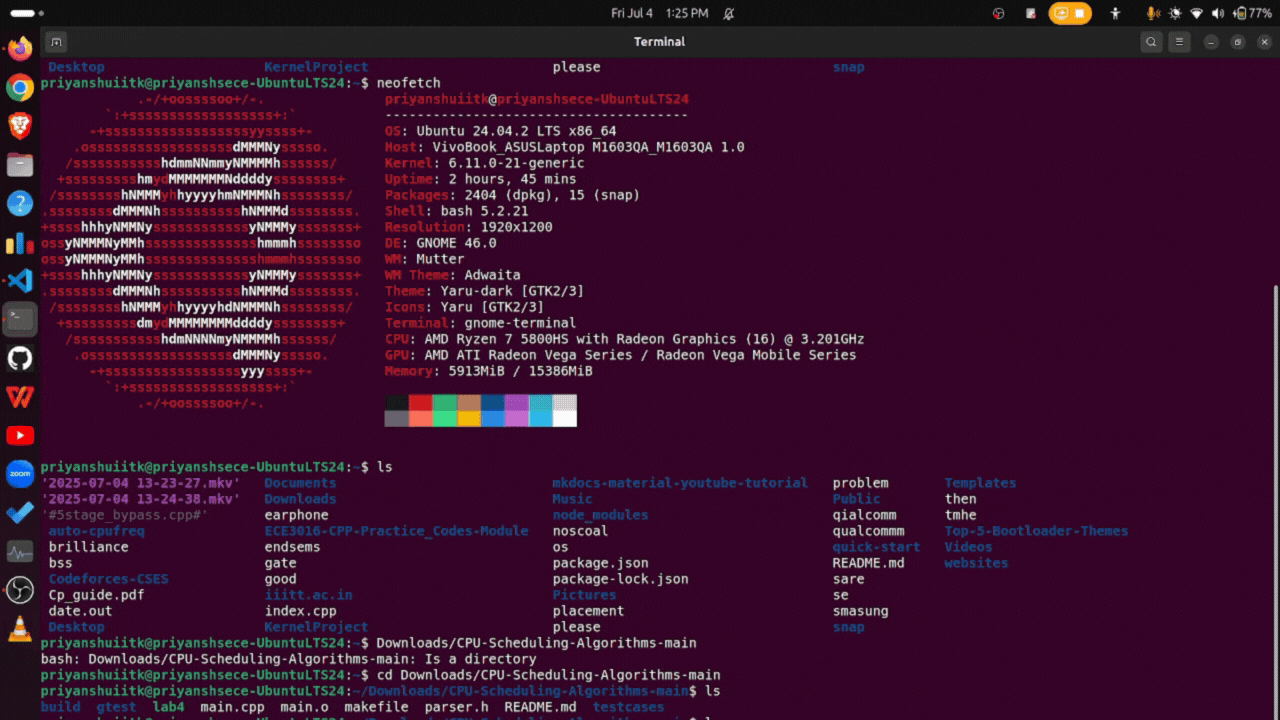Click the white swatch in neofetch palette
Viewport: 1280px width, 720px height.
(x=565, y=418)
